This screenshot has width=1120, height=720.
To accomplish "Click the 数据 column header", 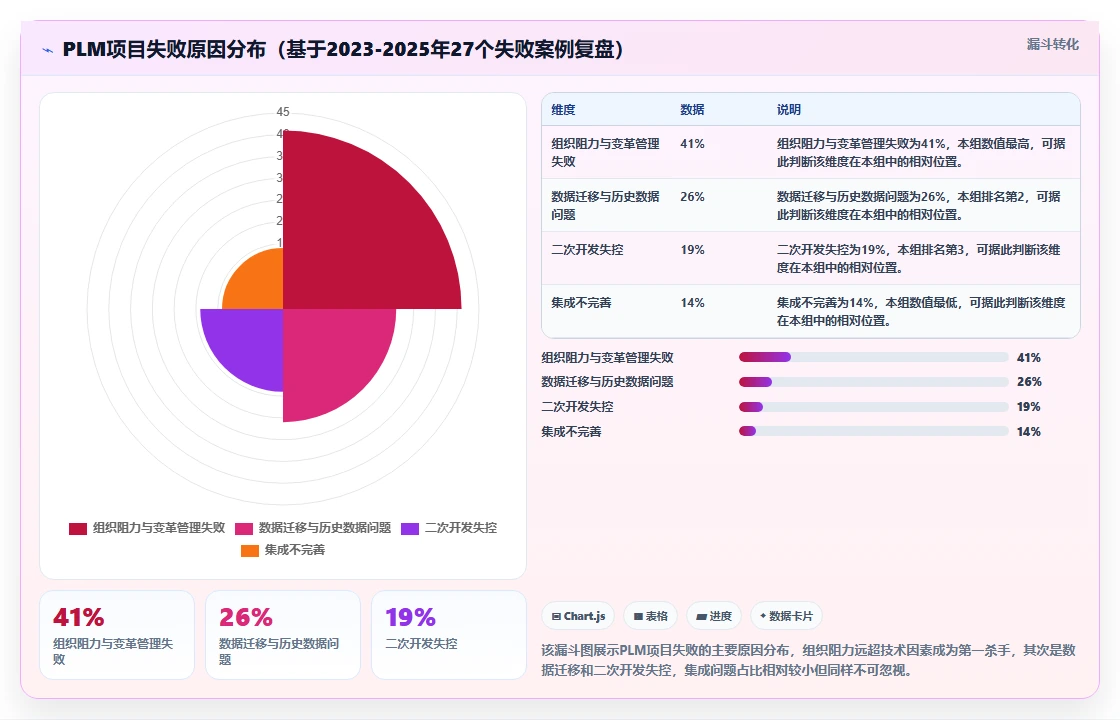I will click(x=692, y=110).
